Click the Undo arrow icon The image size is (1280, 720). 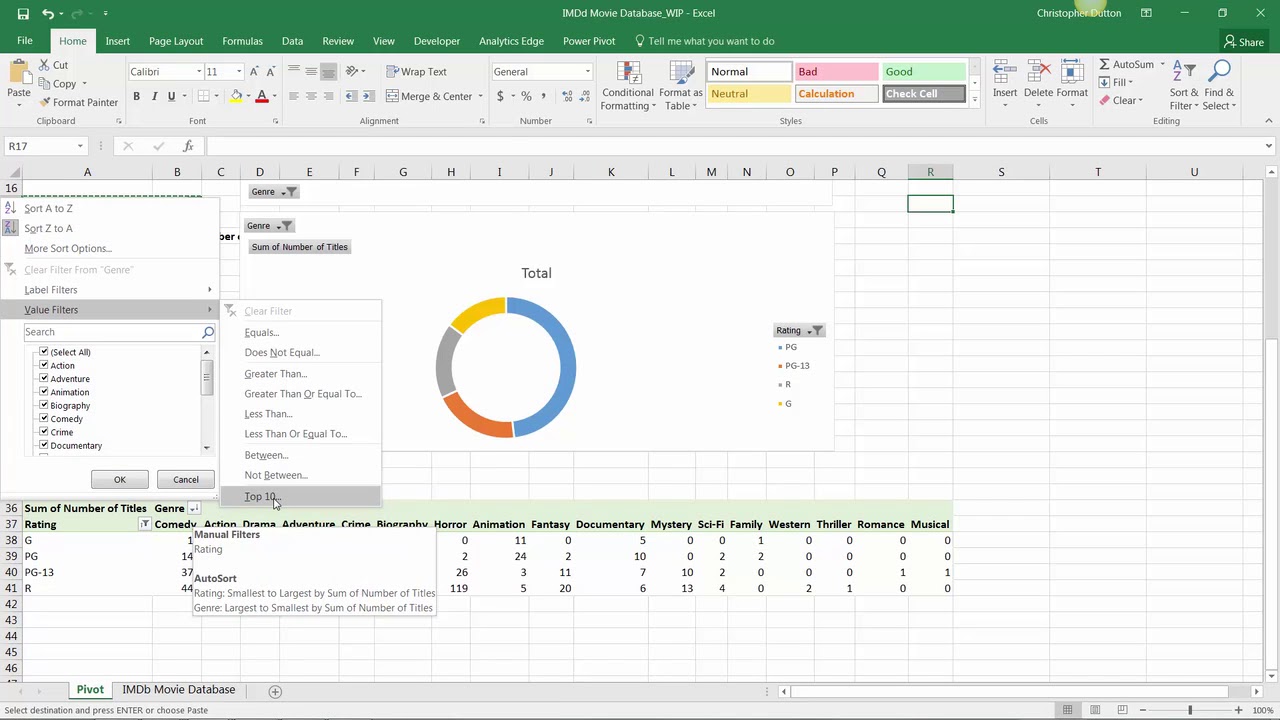[x=48, y=14]
